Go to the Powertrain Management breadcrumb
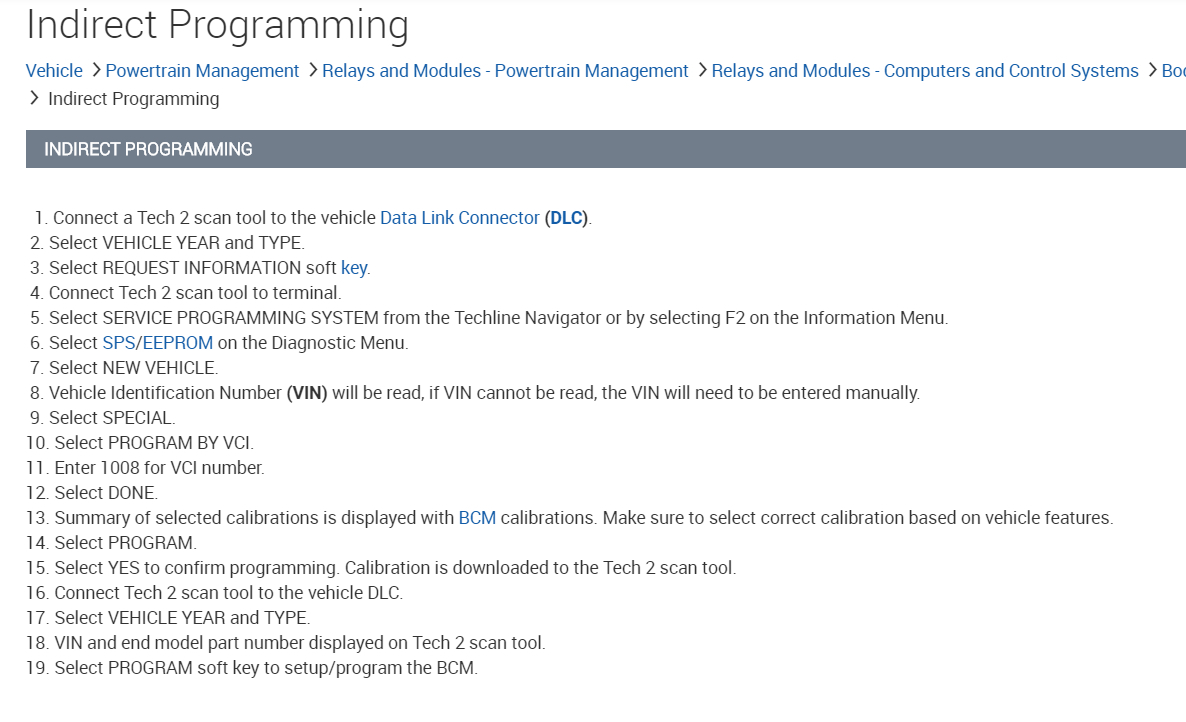The image size is (1186, 722). coord(202,71)
